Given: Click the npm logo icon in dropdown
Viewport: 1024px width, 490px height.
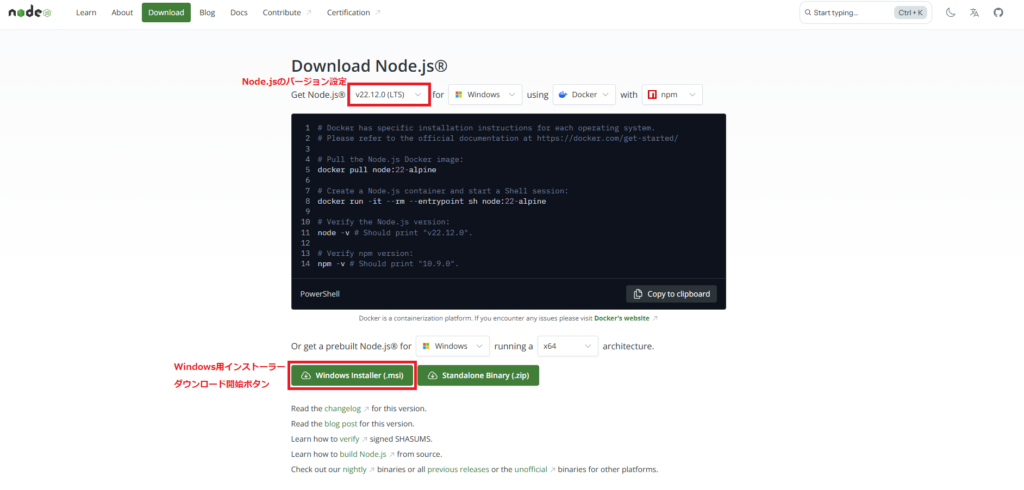Looking at the screenshot, I should click(652, 95).
